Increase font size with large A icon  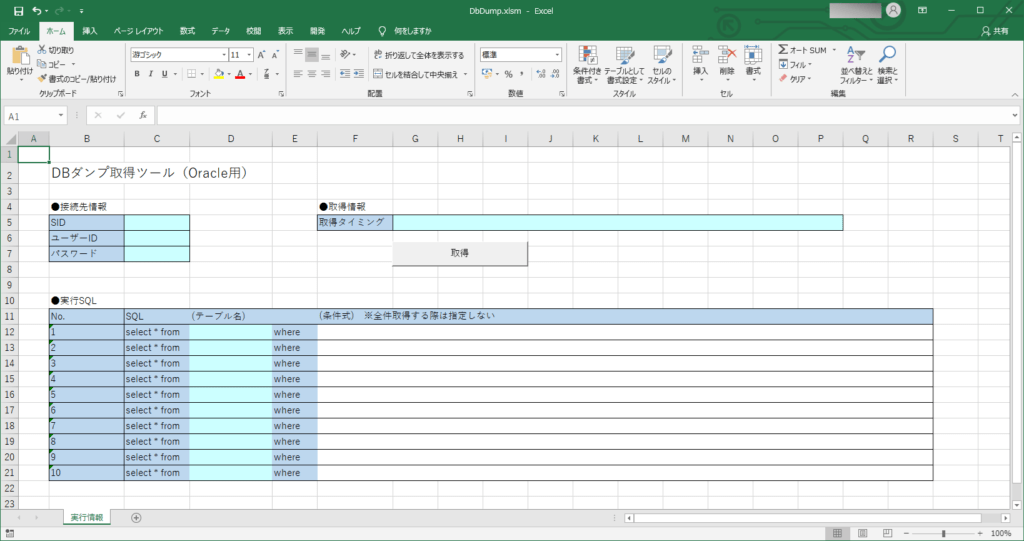coord(261,55)
